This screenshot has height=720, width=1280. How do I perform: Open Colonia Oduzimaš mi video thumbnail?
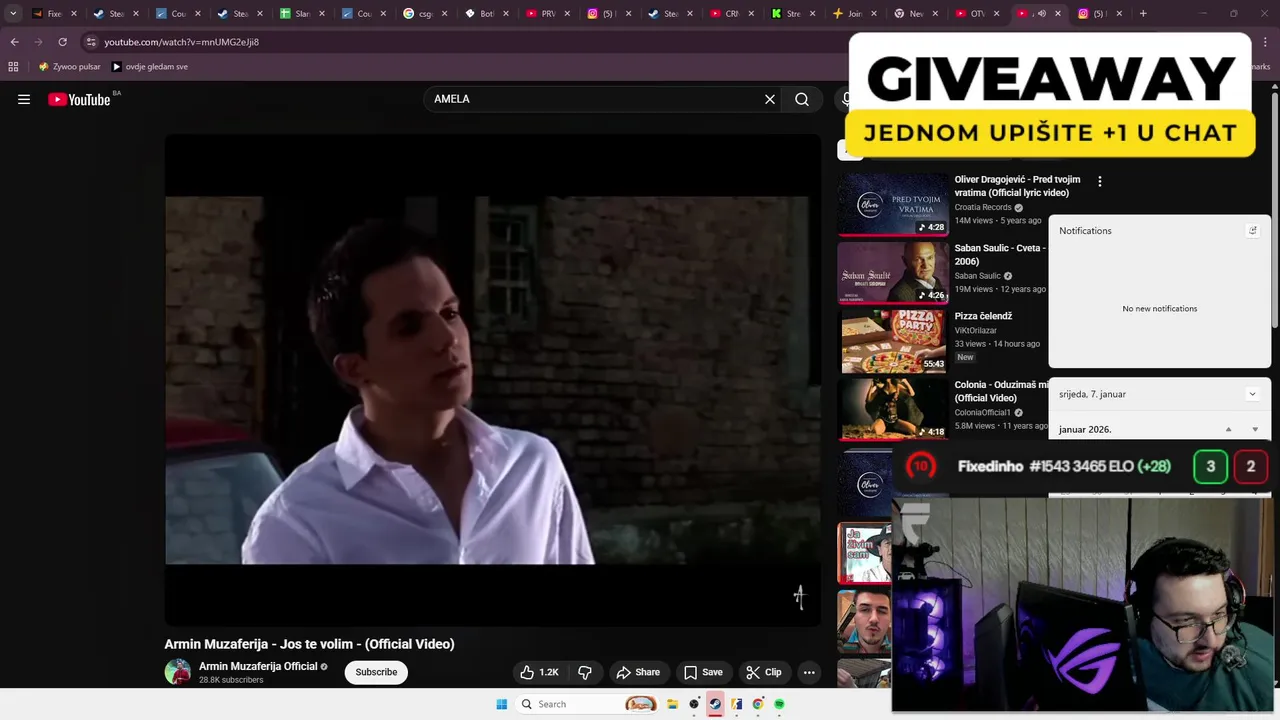coord(893,408)
